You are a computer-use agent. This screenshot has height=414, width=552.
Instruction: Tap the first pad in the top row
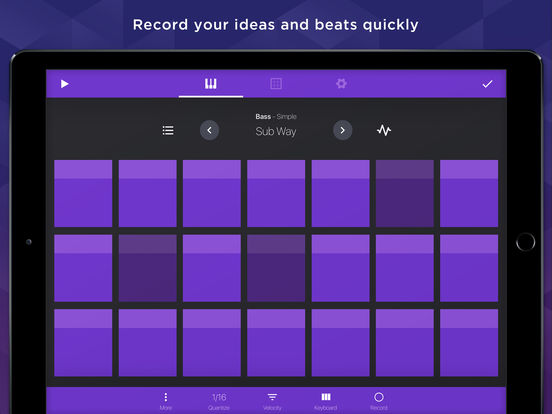tap(83, 194)
